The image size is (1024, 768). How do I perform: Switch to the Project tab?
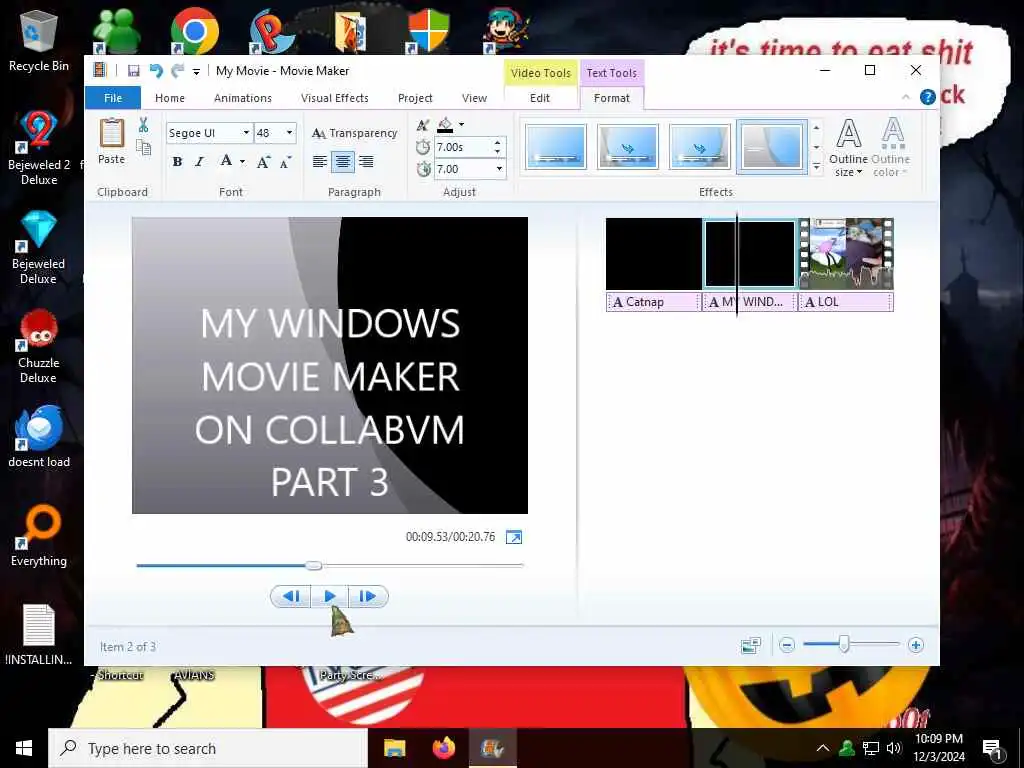pyautogui.click(x=415, y=98)
